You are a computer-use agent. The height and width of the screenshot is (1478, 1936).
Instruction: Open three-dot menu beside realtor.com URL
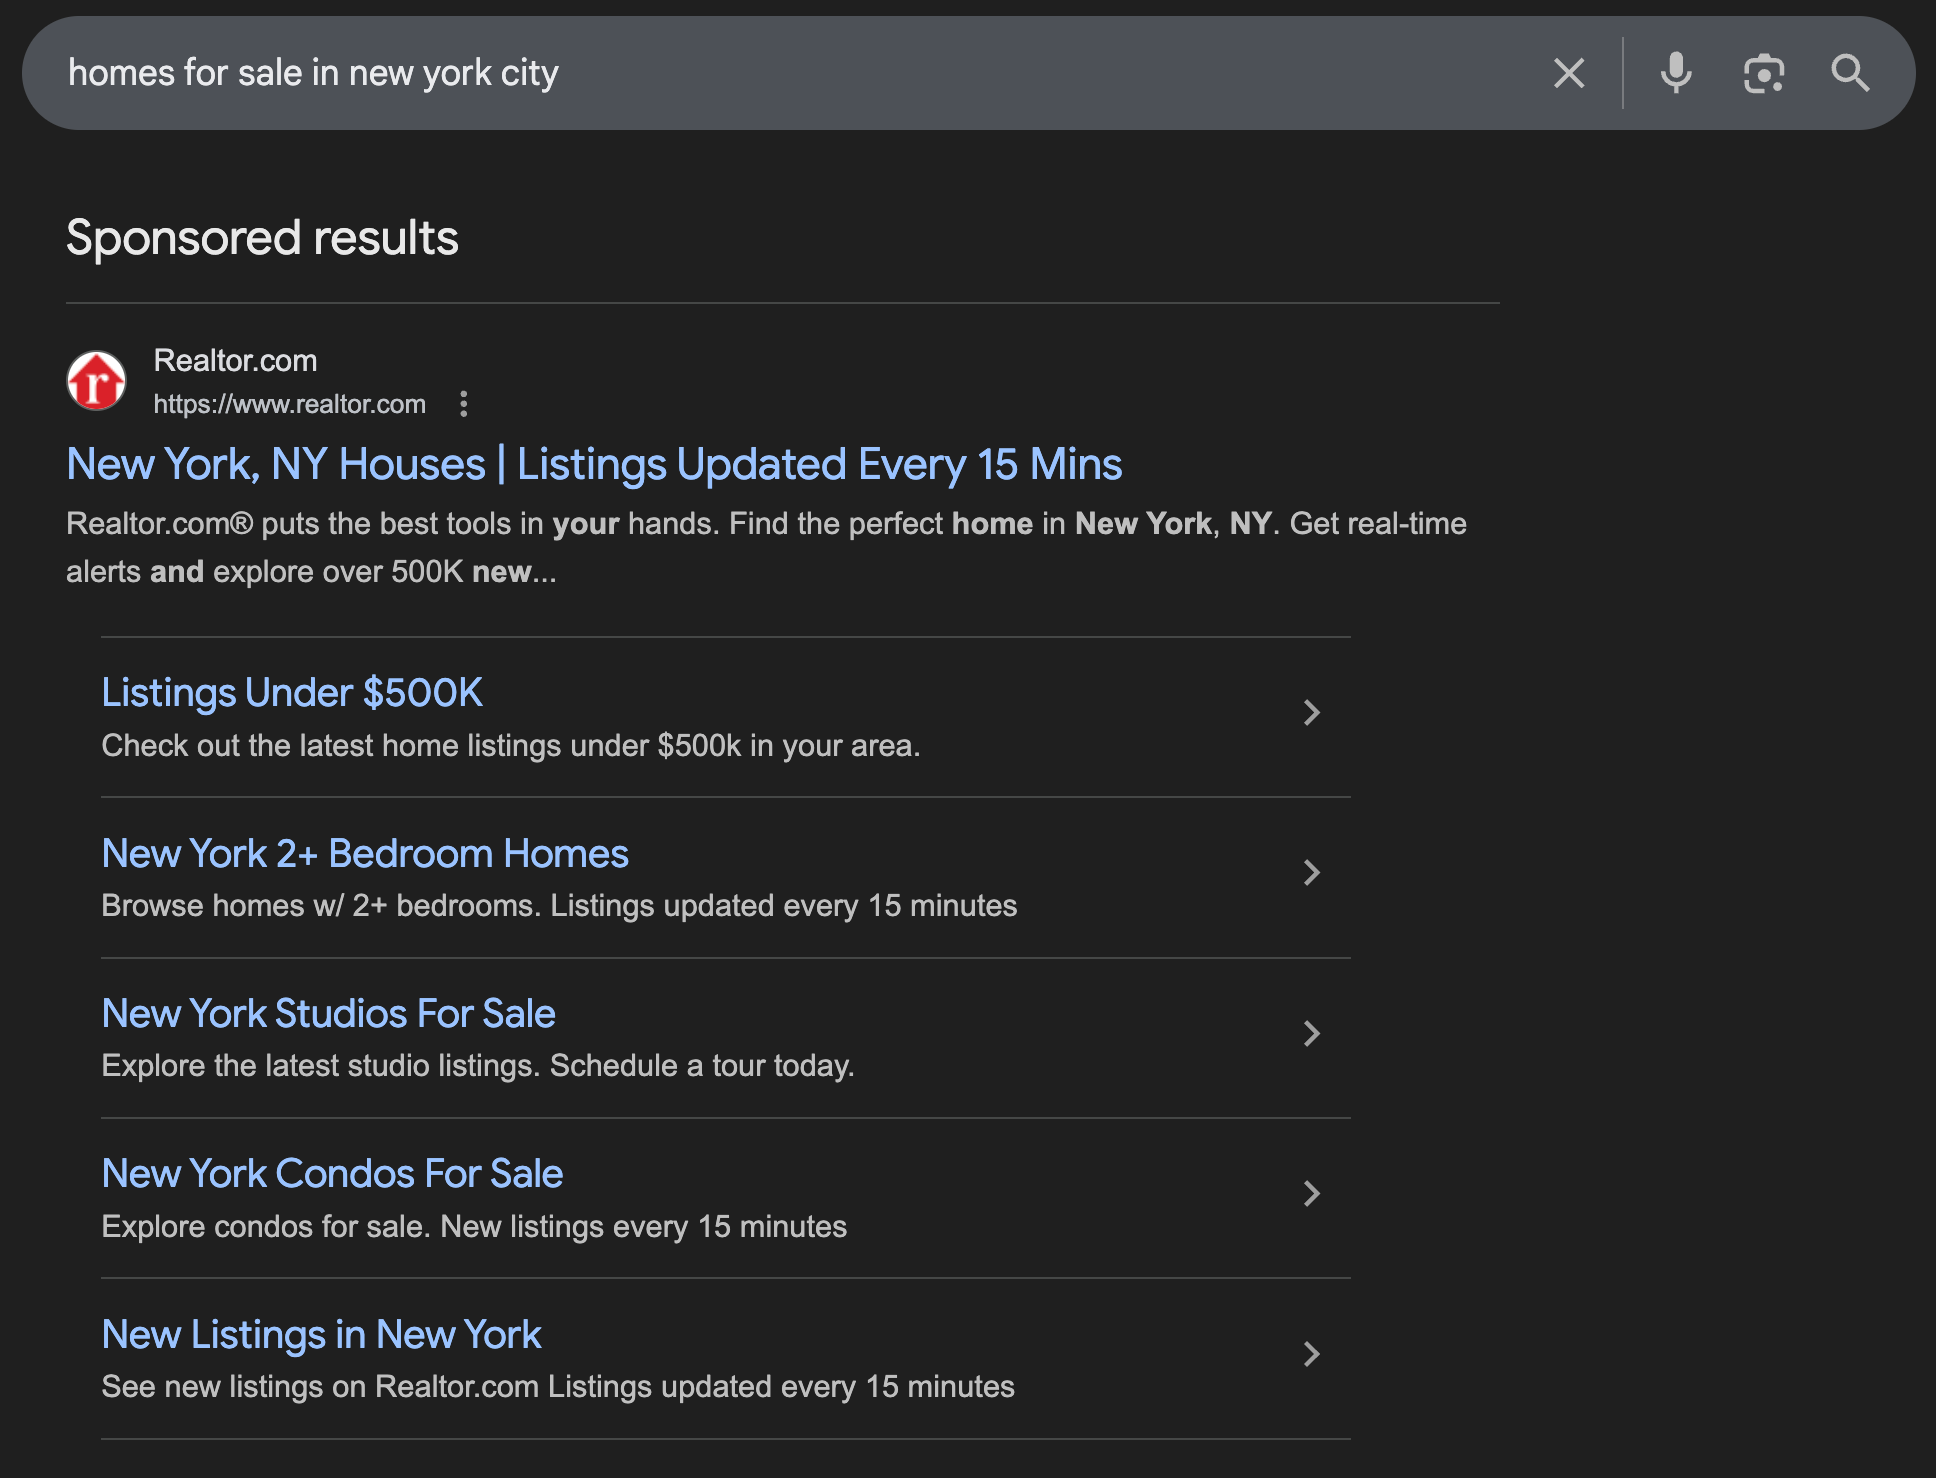[x=463, y=404]
